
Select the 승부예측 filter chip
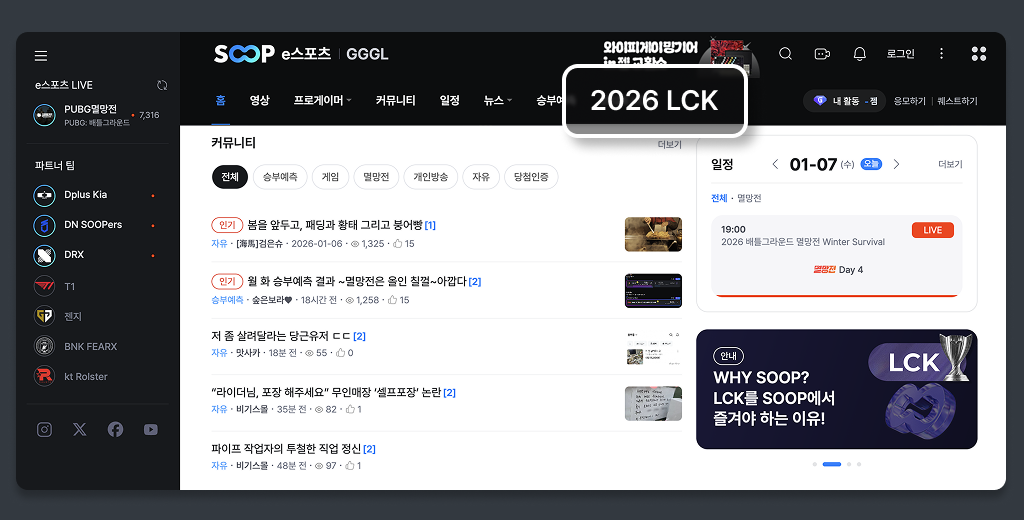point(280,177)
